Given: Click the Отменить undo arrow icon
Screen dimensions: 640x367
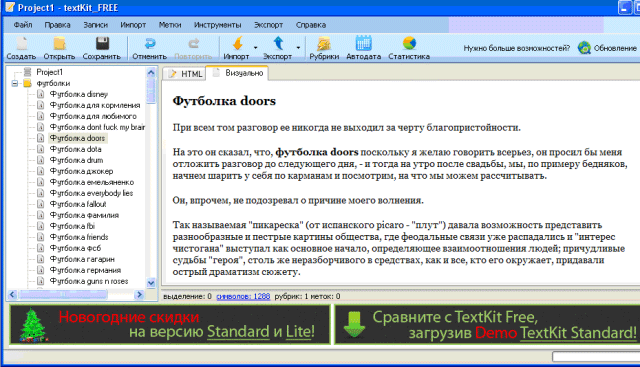Looking at the screenshot, I should (150, 43).
